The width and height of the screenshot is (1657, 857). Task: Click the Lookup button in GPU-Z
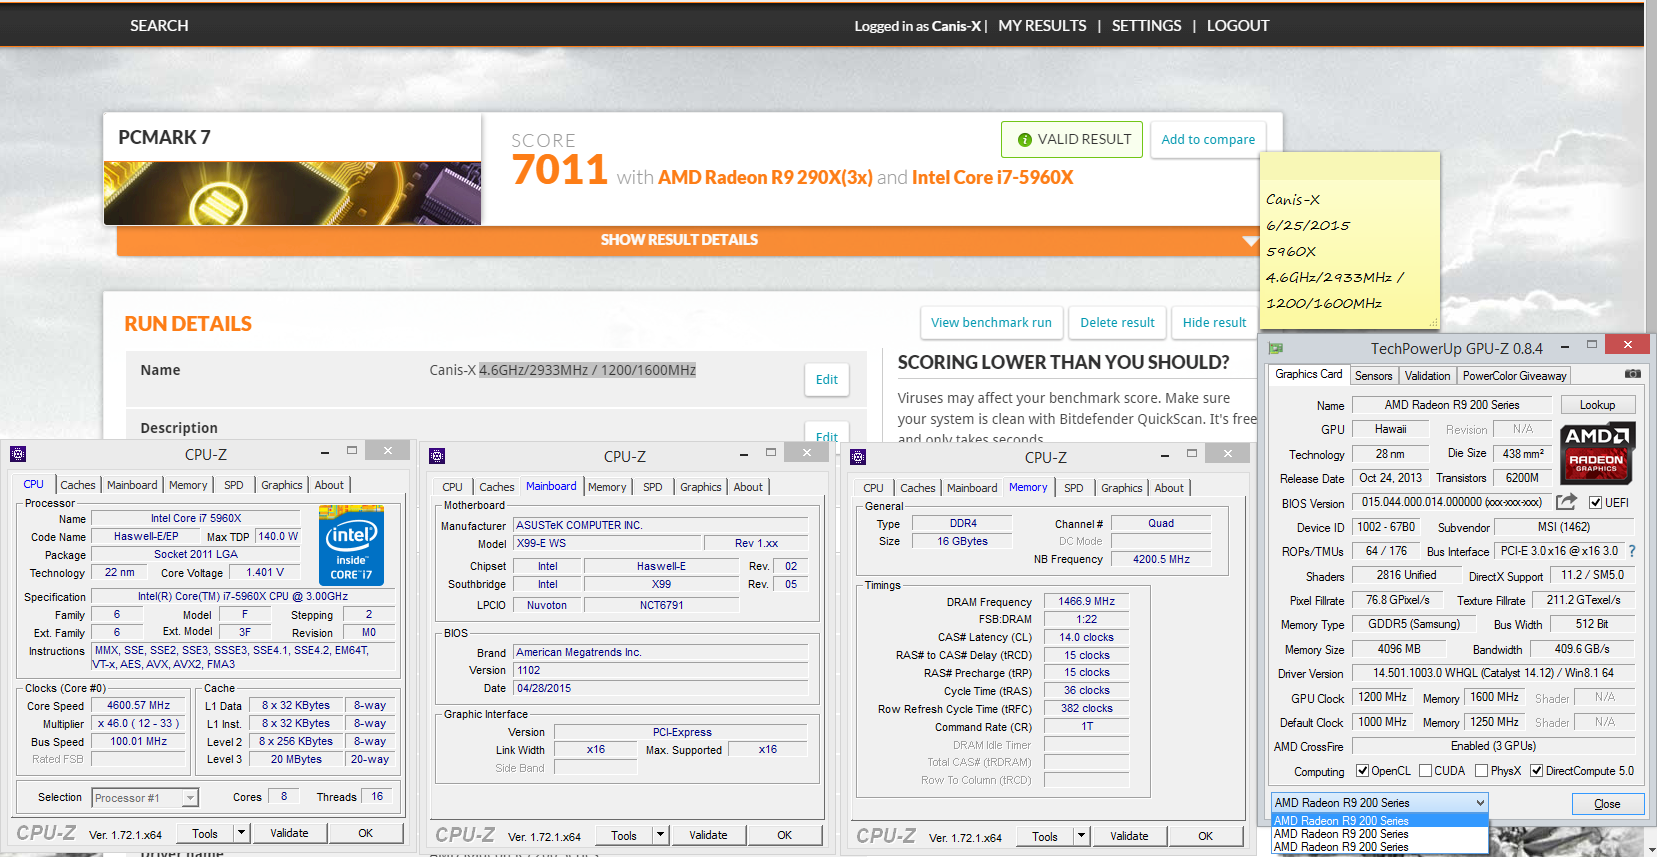point(1597,405)
